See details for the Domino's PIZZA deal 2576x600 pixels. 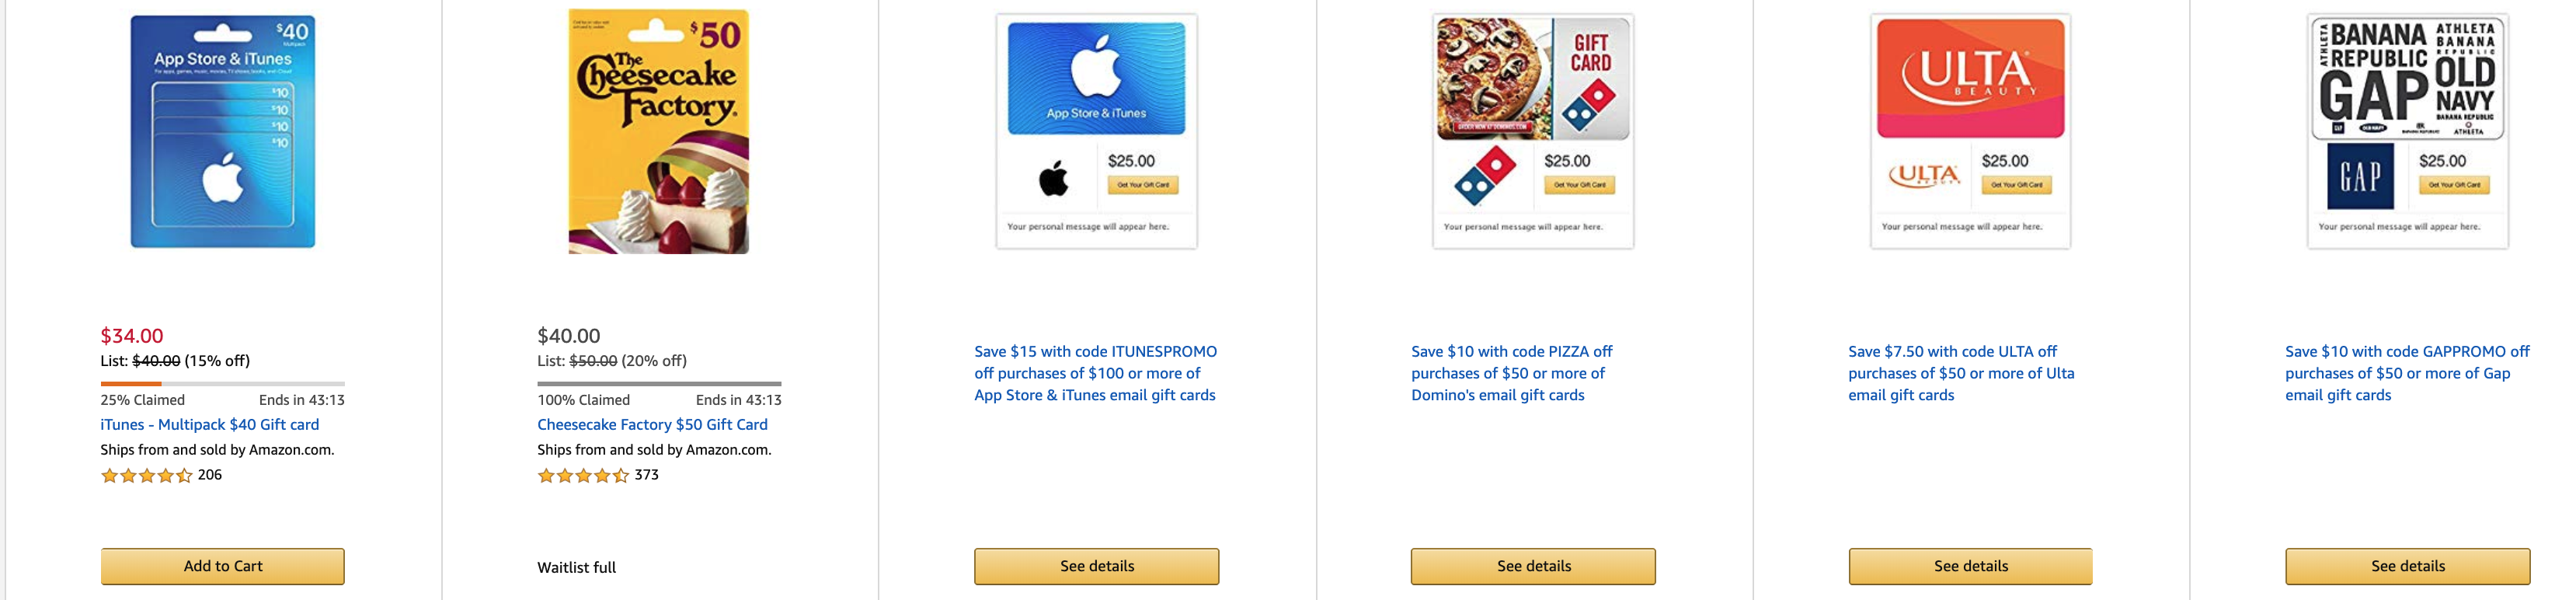coord(1533,566)
